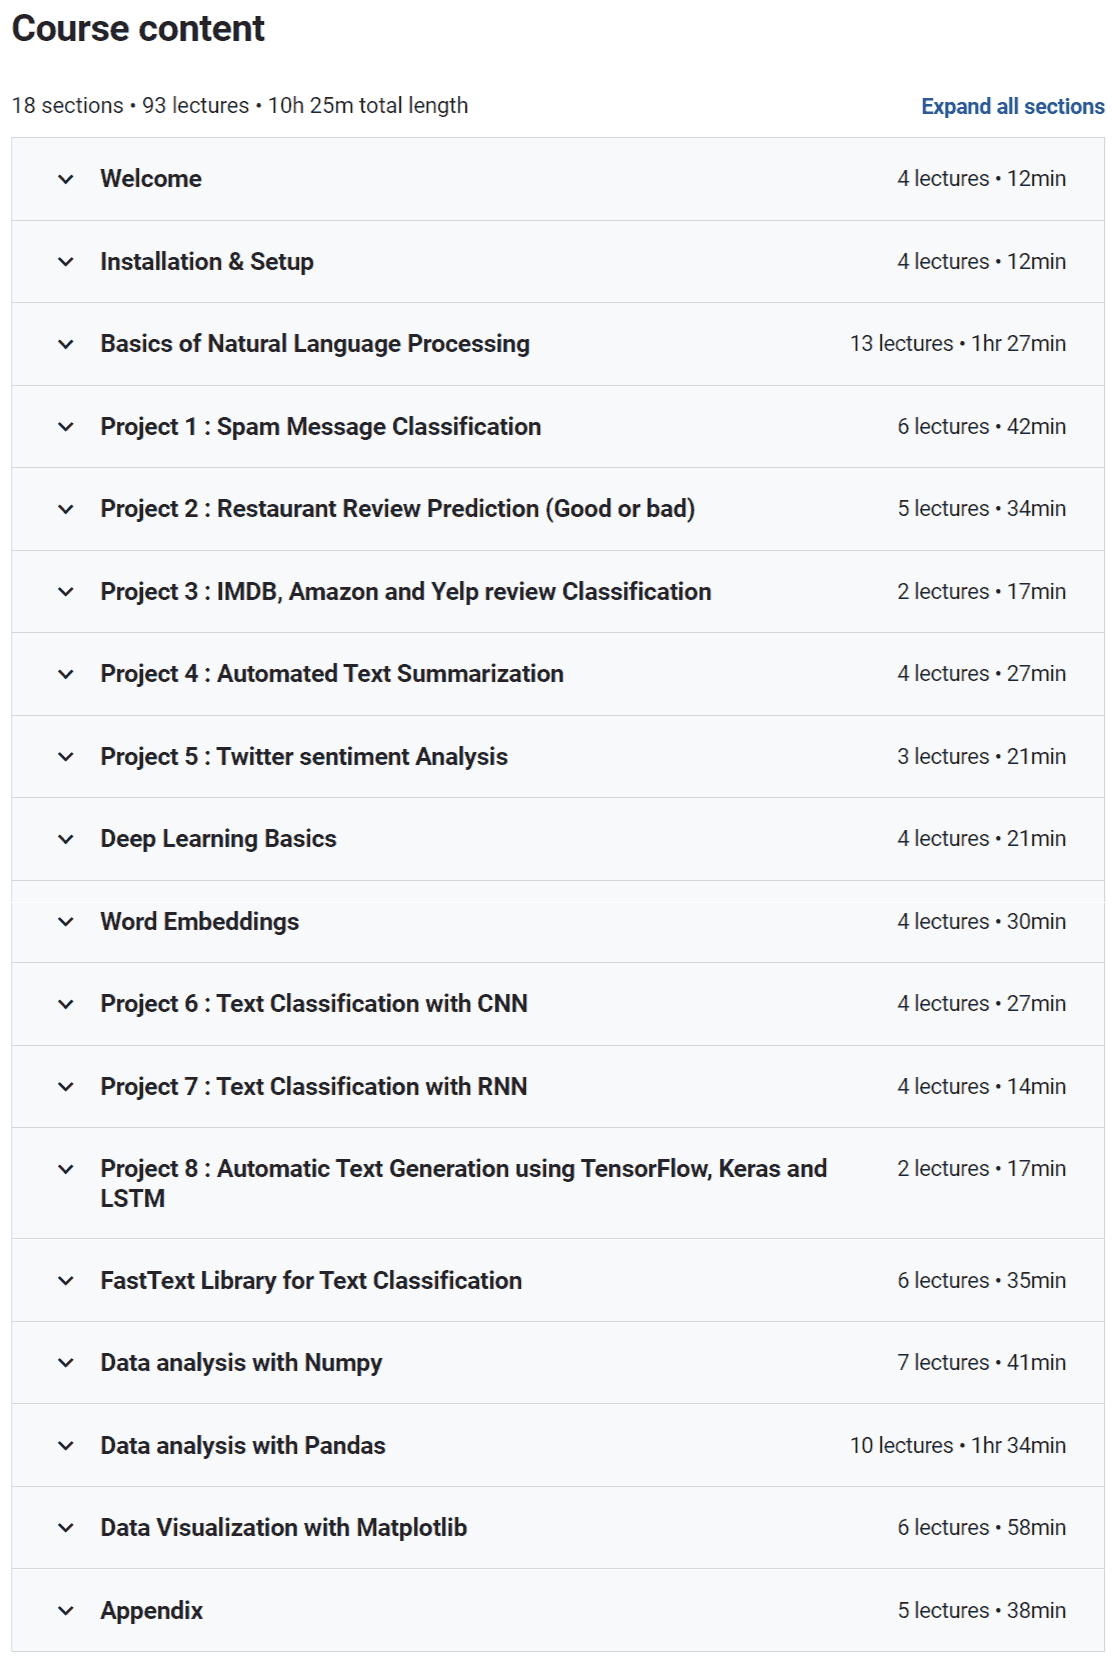This screenshot has height=1668, width=1117.
Task: Expand the Appendix section chevron
Action: [x=66, y=1611]
